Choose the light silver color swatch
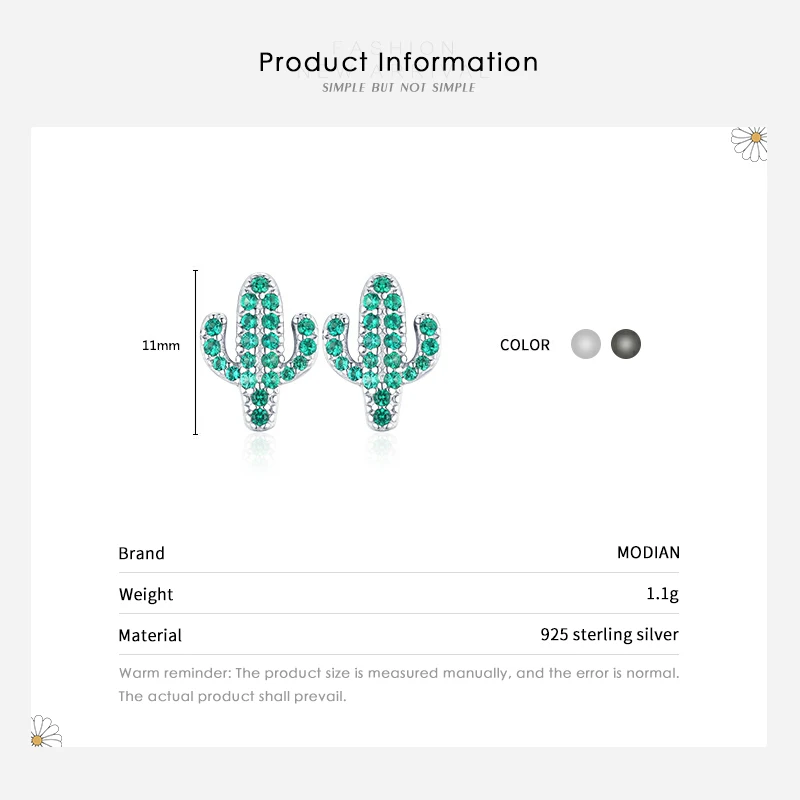The height and width of the screenshot is (800, 800). click(586, 345)
